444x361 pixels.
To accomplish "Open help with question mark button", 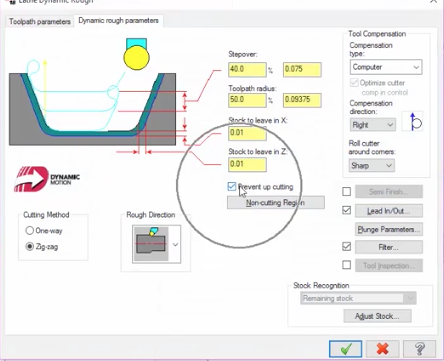I will [419, 349].
